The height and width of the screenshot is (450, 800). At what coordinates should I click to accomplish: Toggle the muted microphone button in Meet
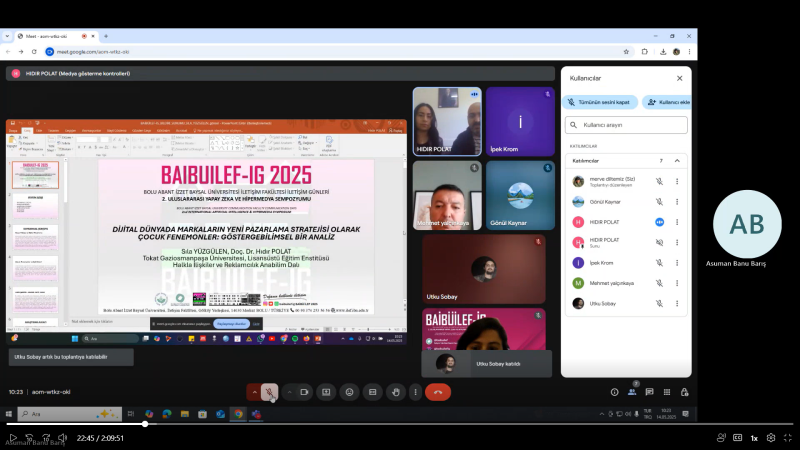[269, 392]
